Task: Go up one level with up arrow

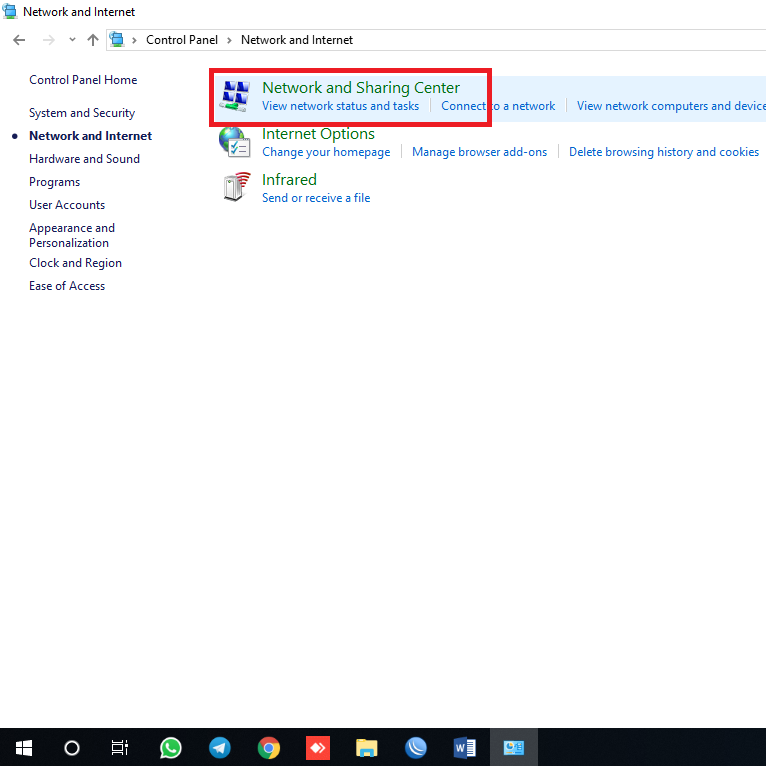Action: (93, 40)
